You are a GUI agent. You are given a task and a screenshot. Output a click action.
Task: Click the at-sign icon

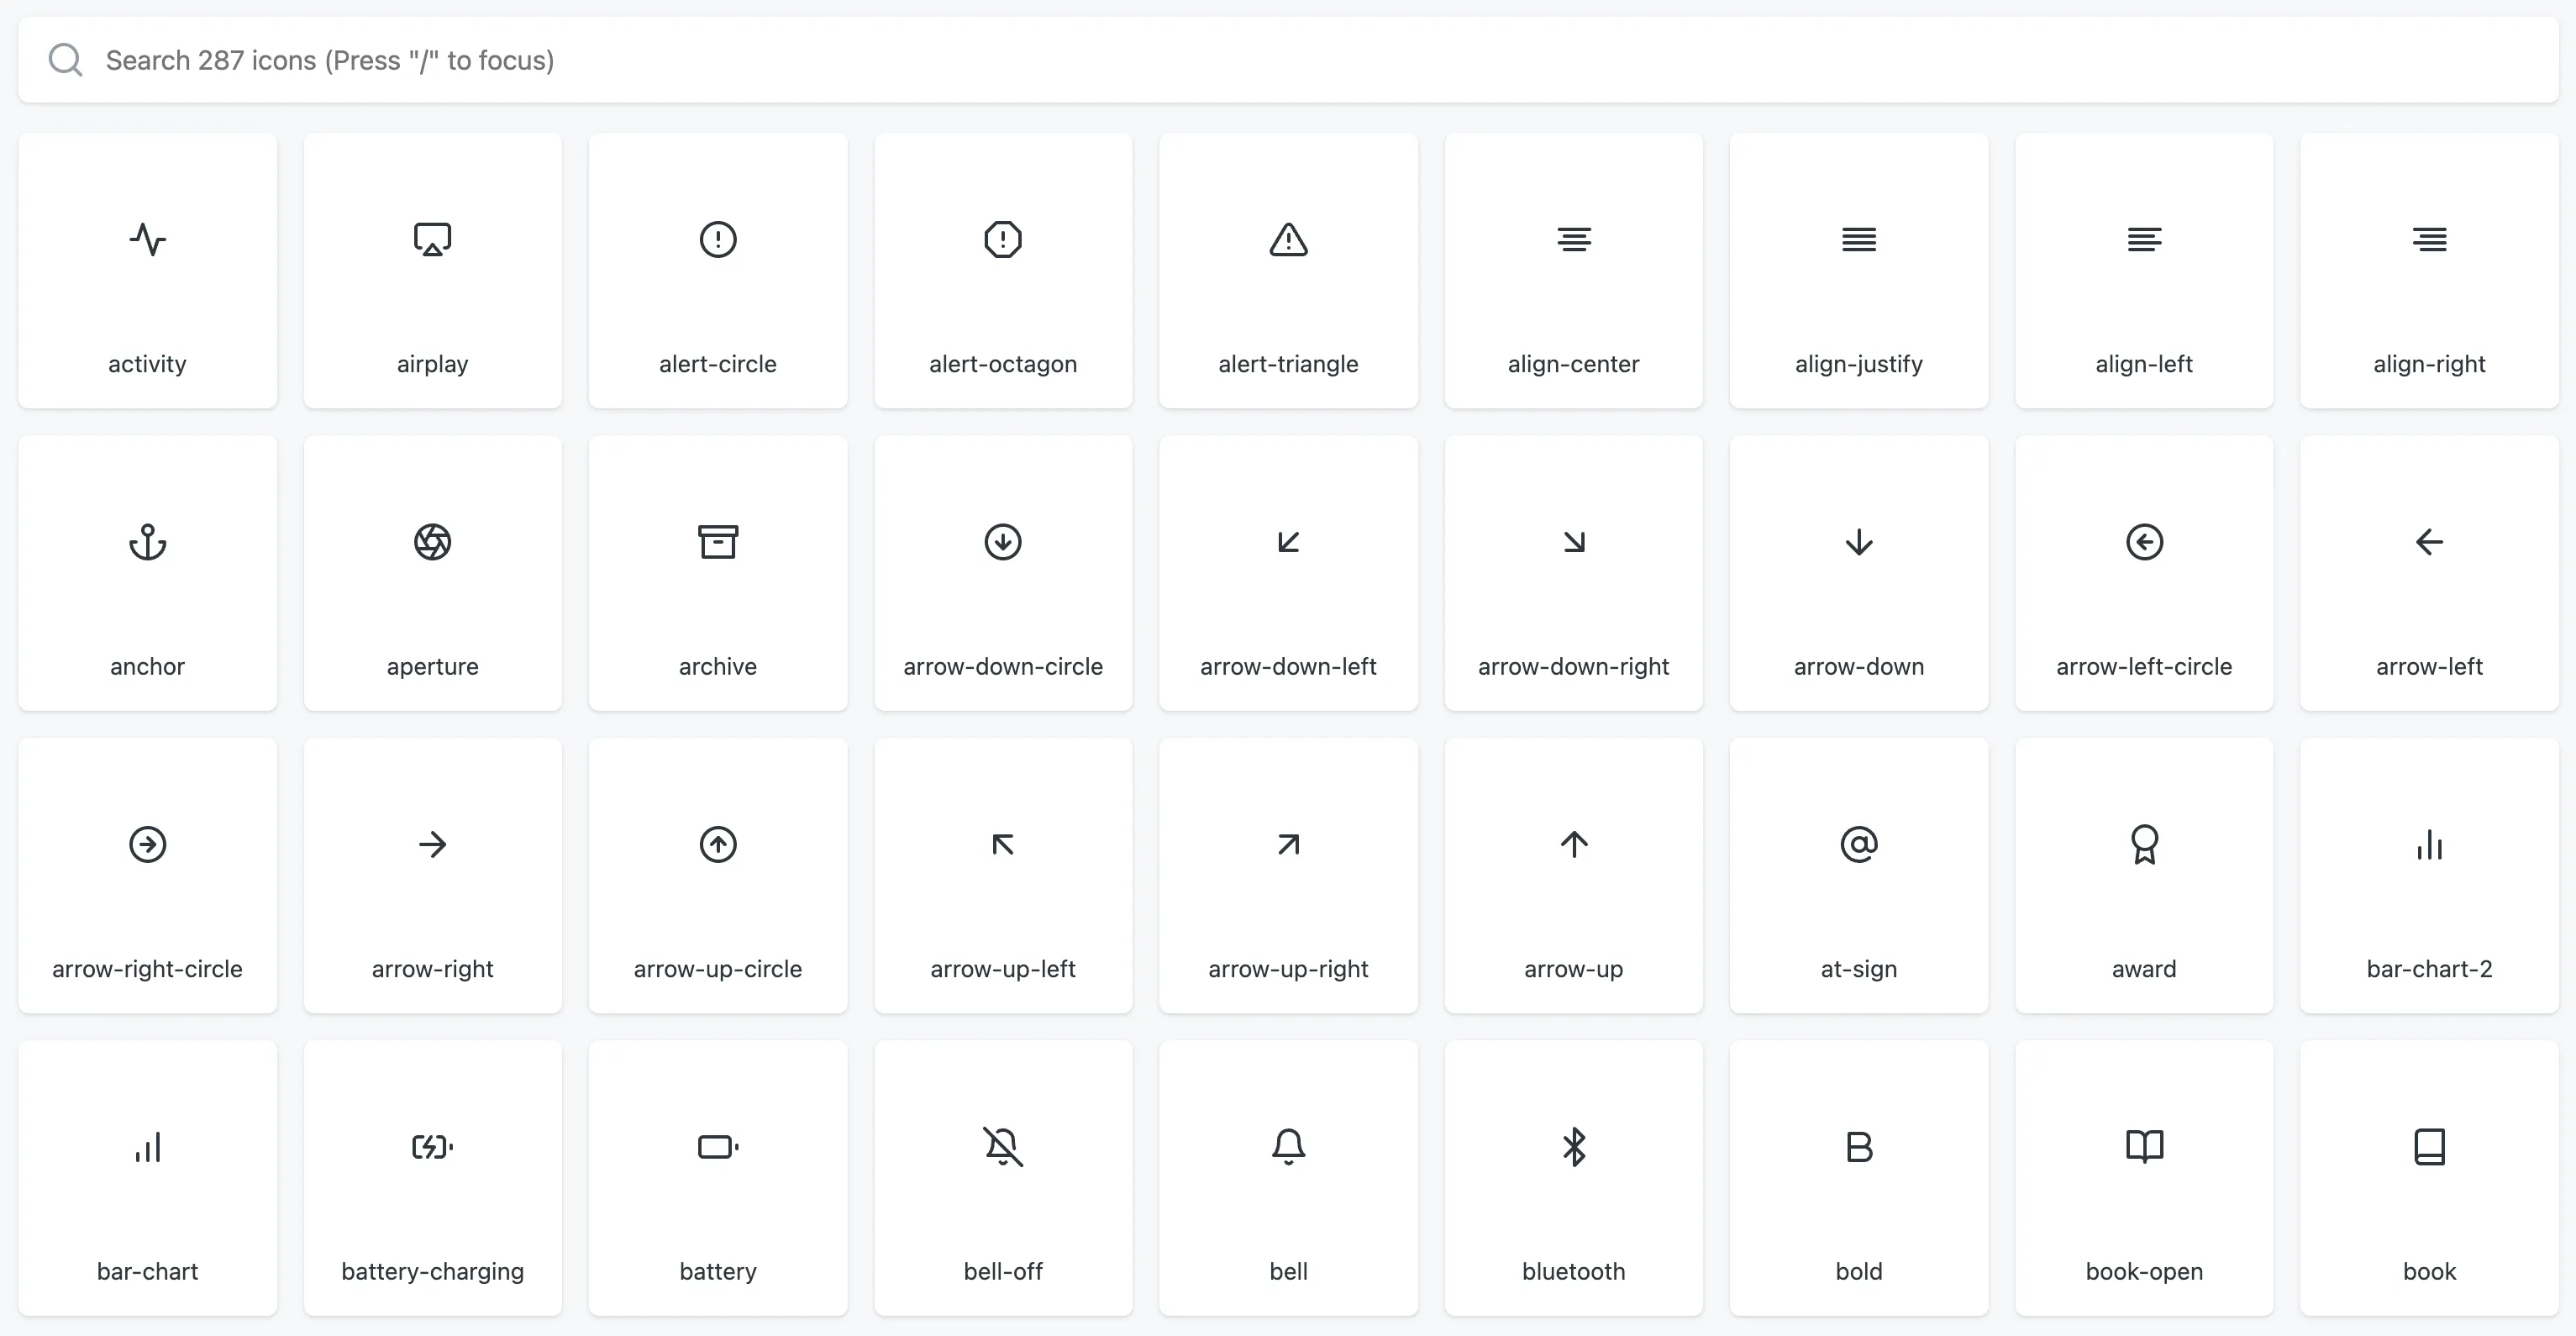point(1858,845)
